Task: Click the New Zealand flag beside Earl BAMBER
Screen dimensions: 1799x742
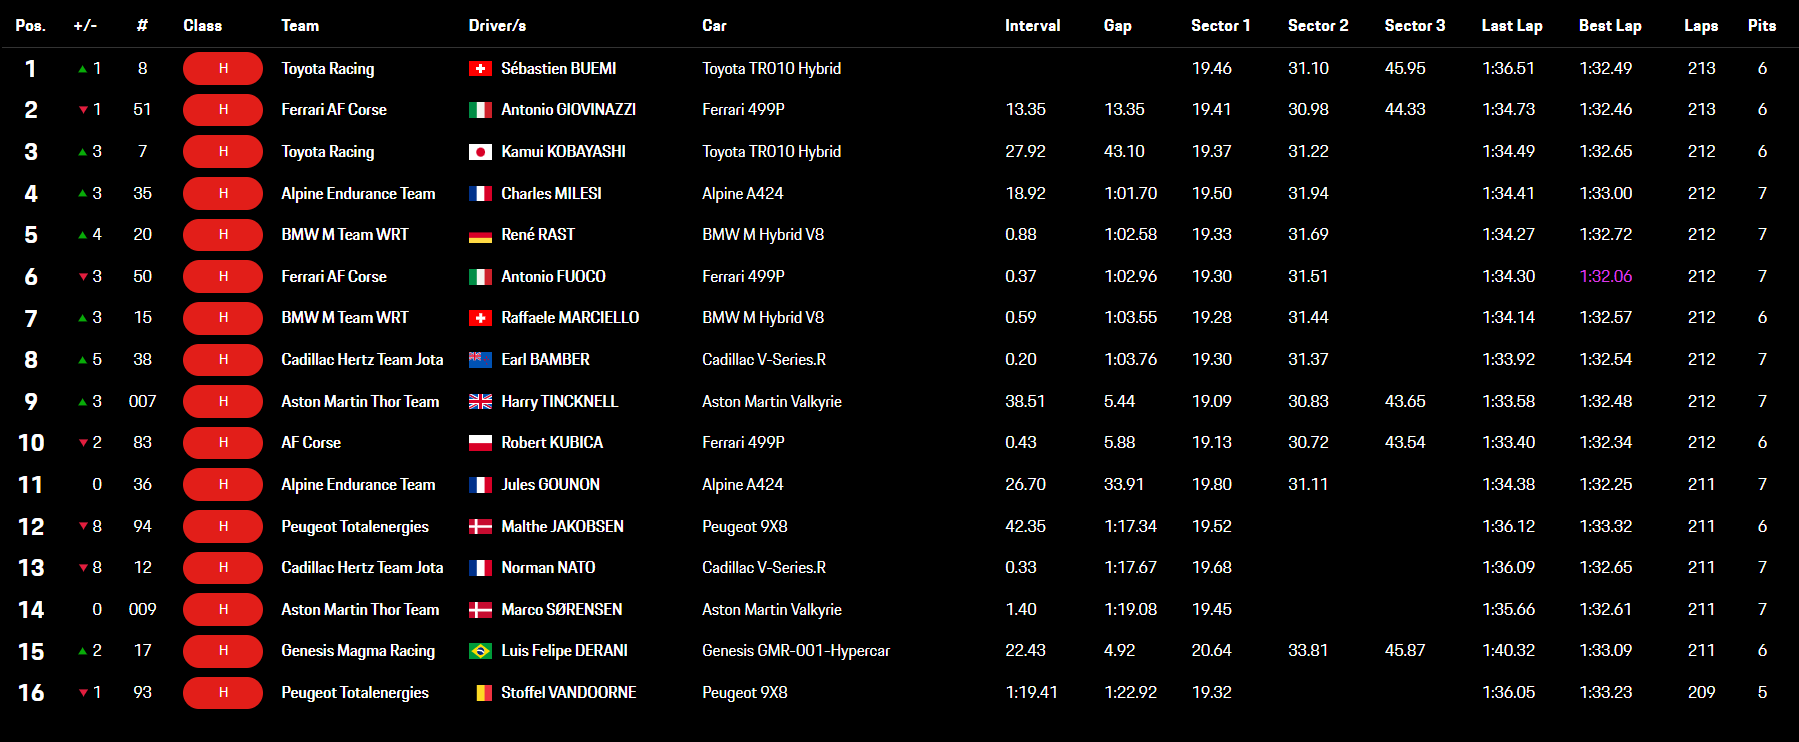Action: [x=480, y=360]
